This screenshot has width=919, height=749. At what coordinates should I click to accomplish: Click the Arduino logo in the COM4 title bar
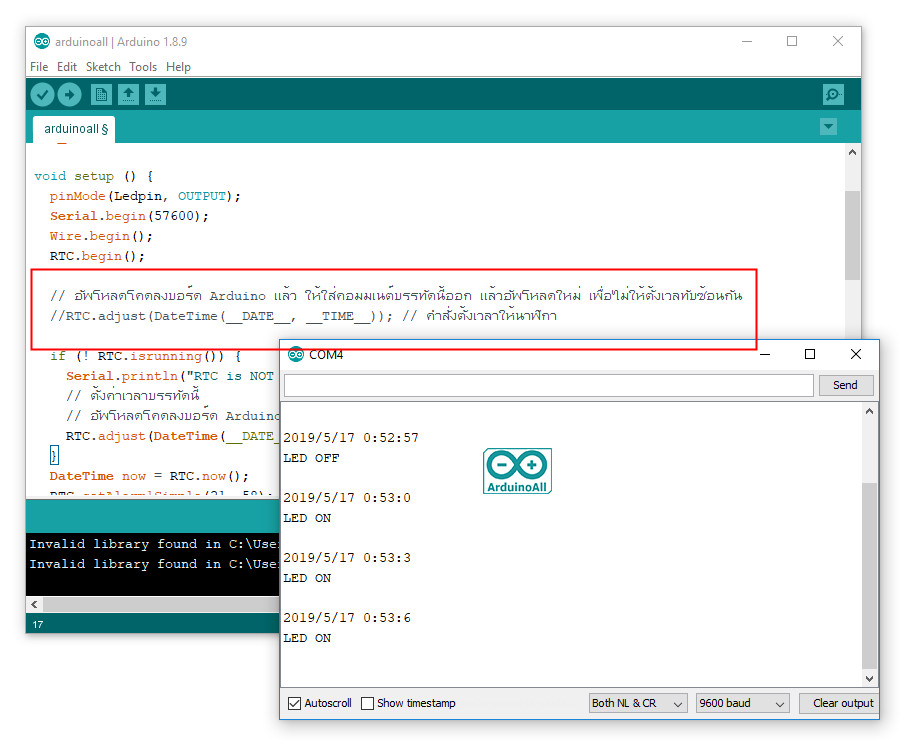296,355
